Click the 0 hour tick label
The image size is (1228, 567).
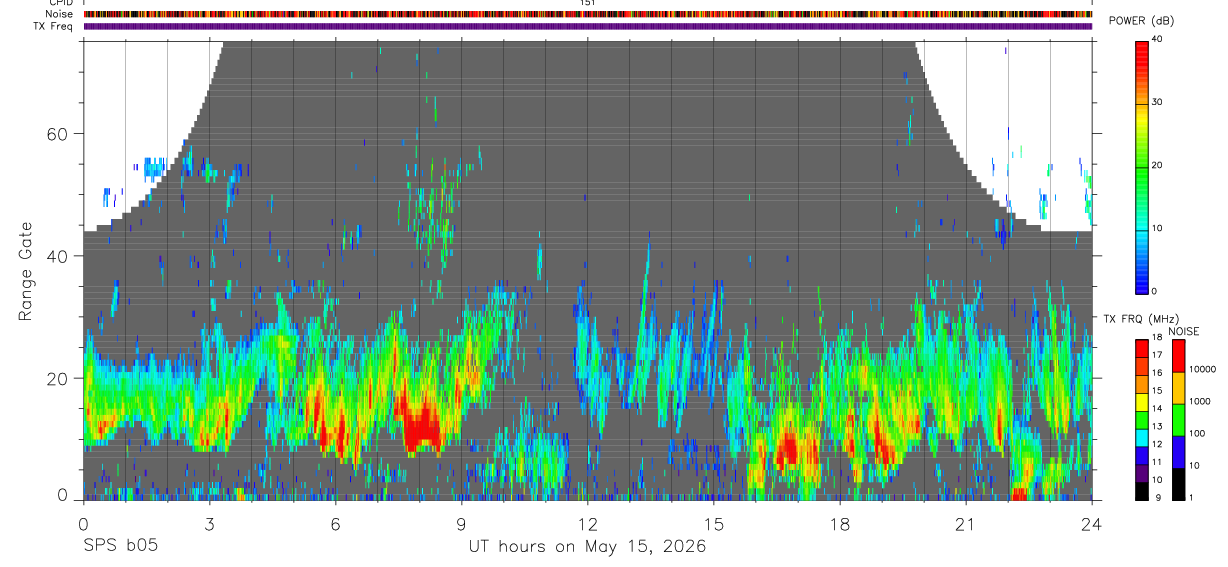pyautogui.click(x=83, y=523)
